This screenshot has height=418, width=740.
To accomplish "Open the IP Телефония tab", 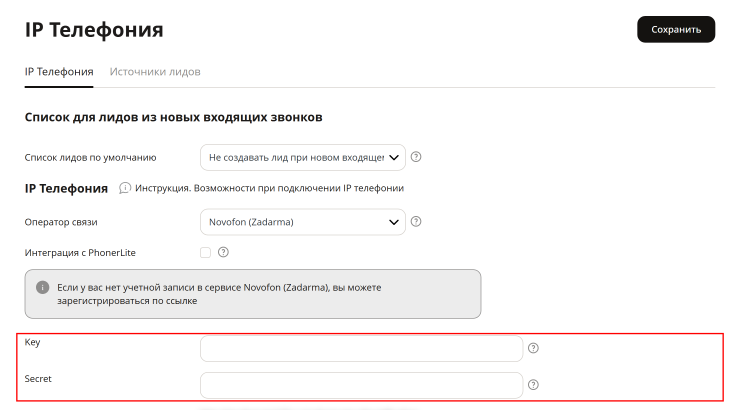I will tap(59, 72).
